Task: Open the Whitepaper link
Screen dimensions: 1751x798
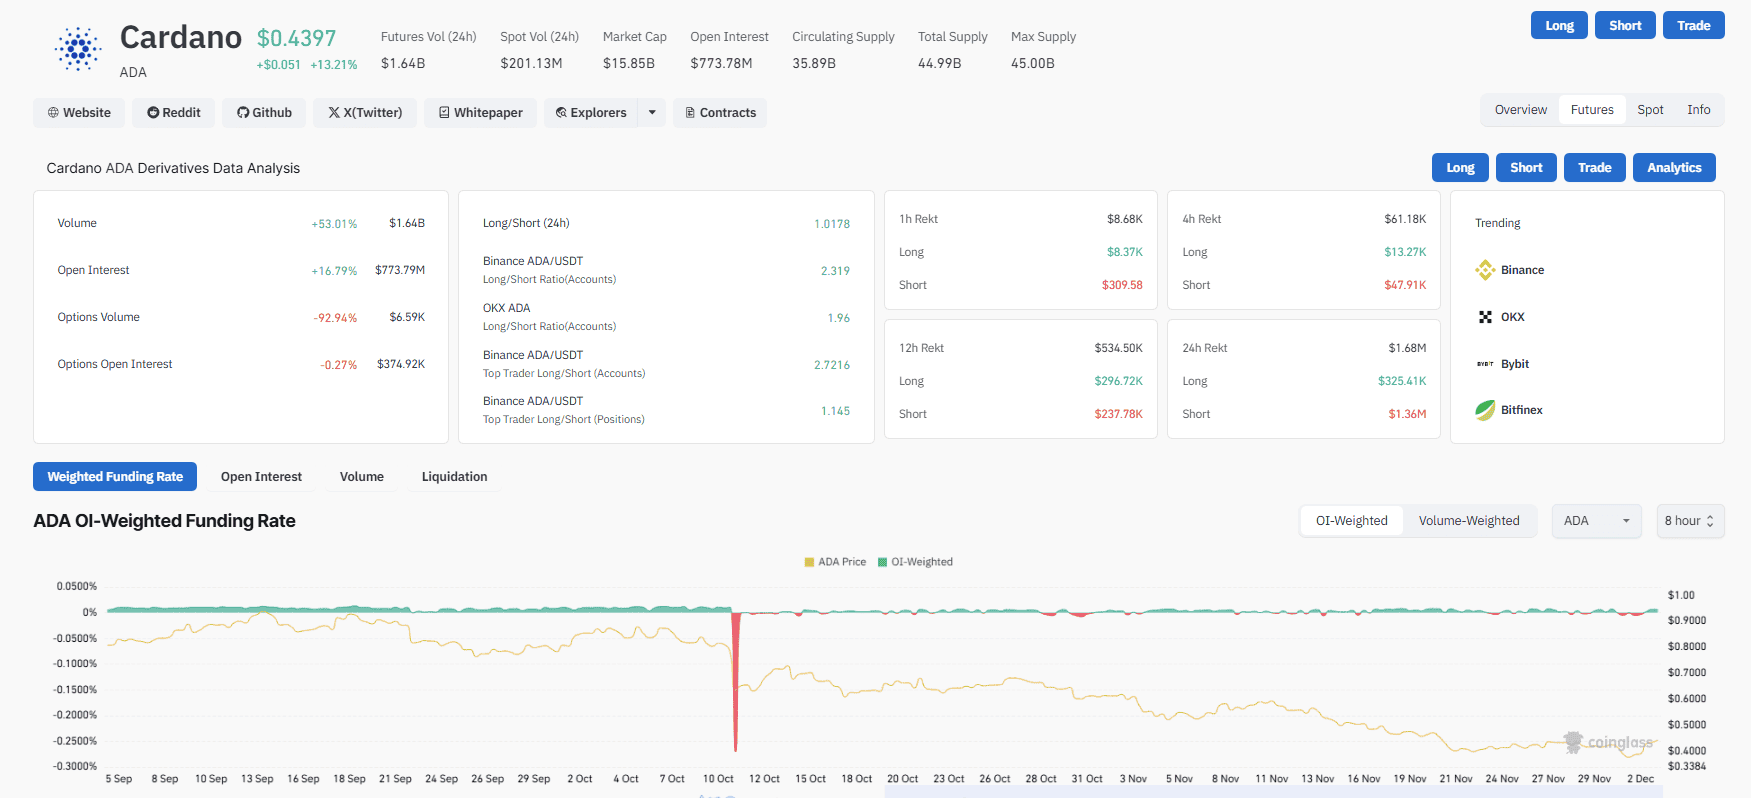Action: pos(480,113)
